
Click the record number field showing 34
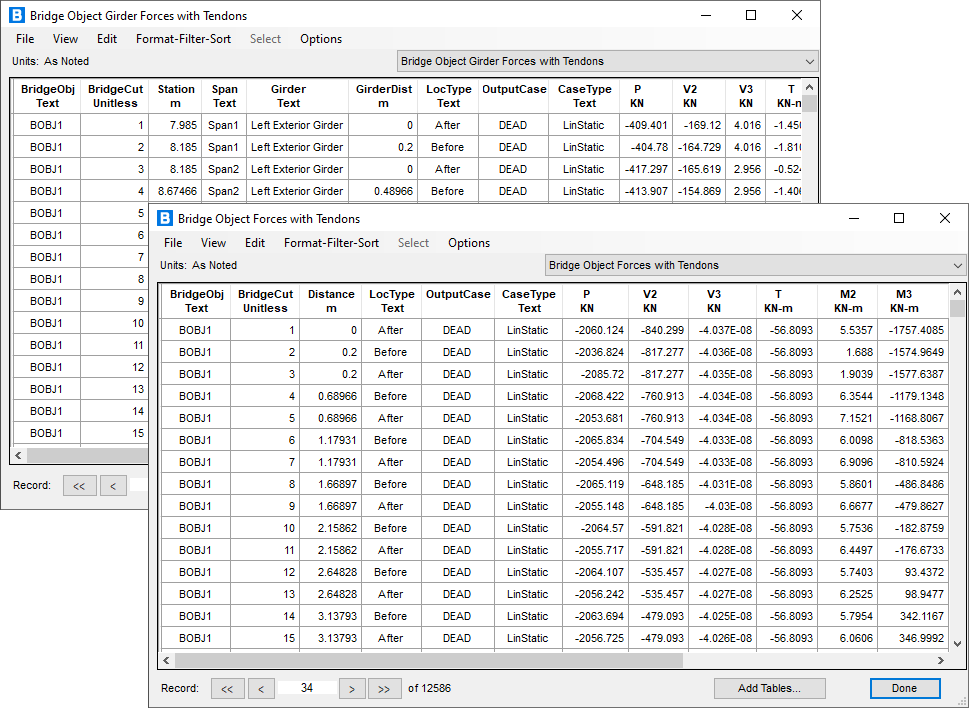(306, 688)
